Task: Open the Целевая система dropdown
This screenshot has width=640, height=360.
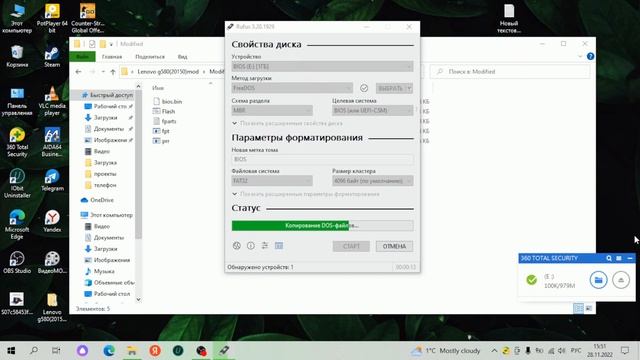Action: [373, 110]
